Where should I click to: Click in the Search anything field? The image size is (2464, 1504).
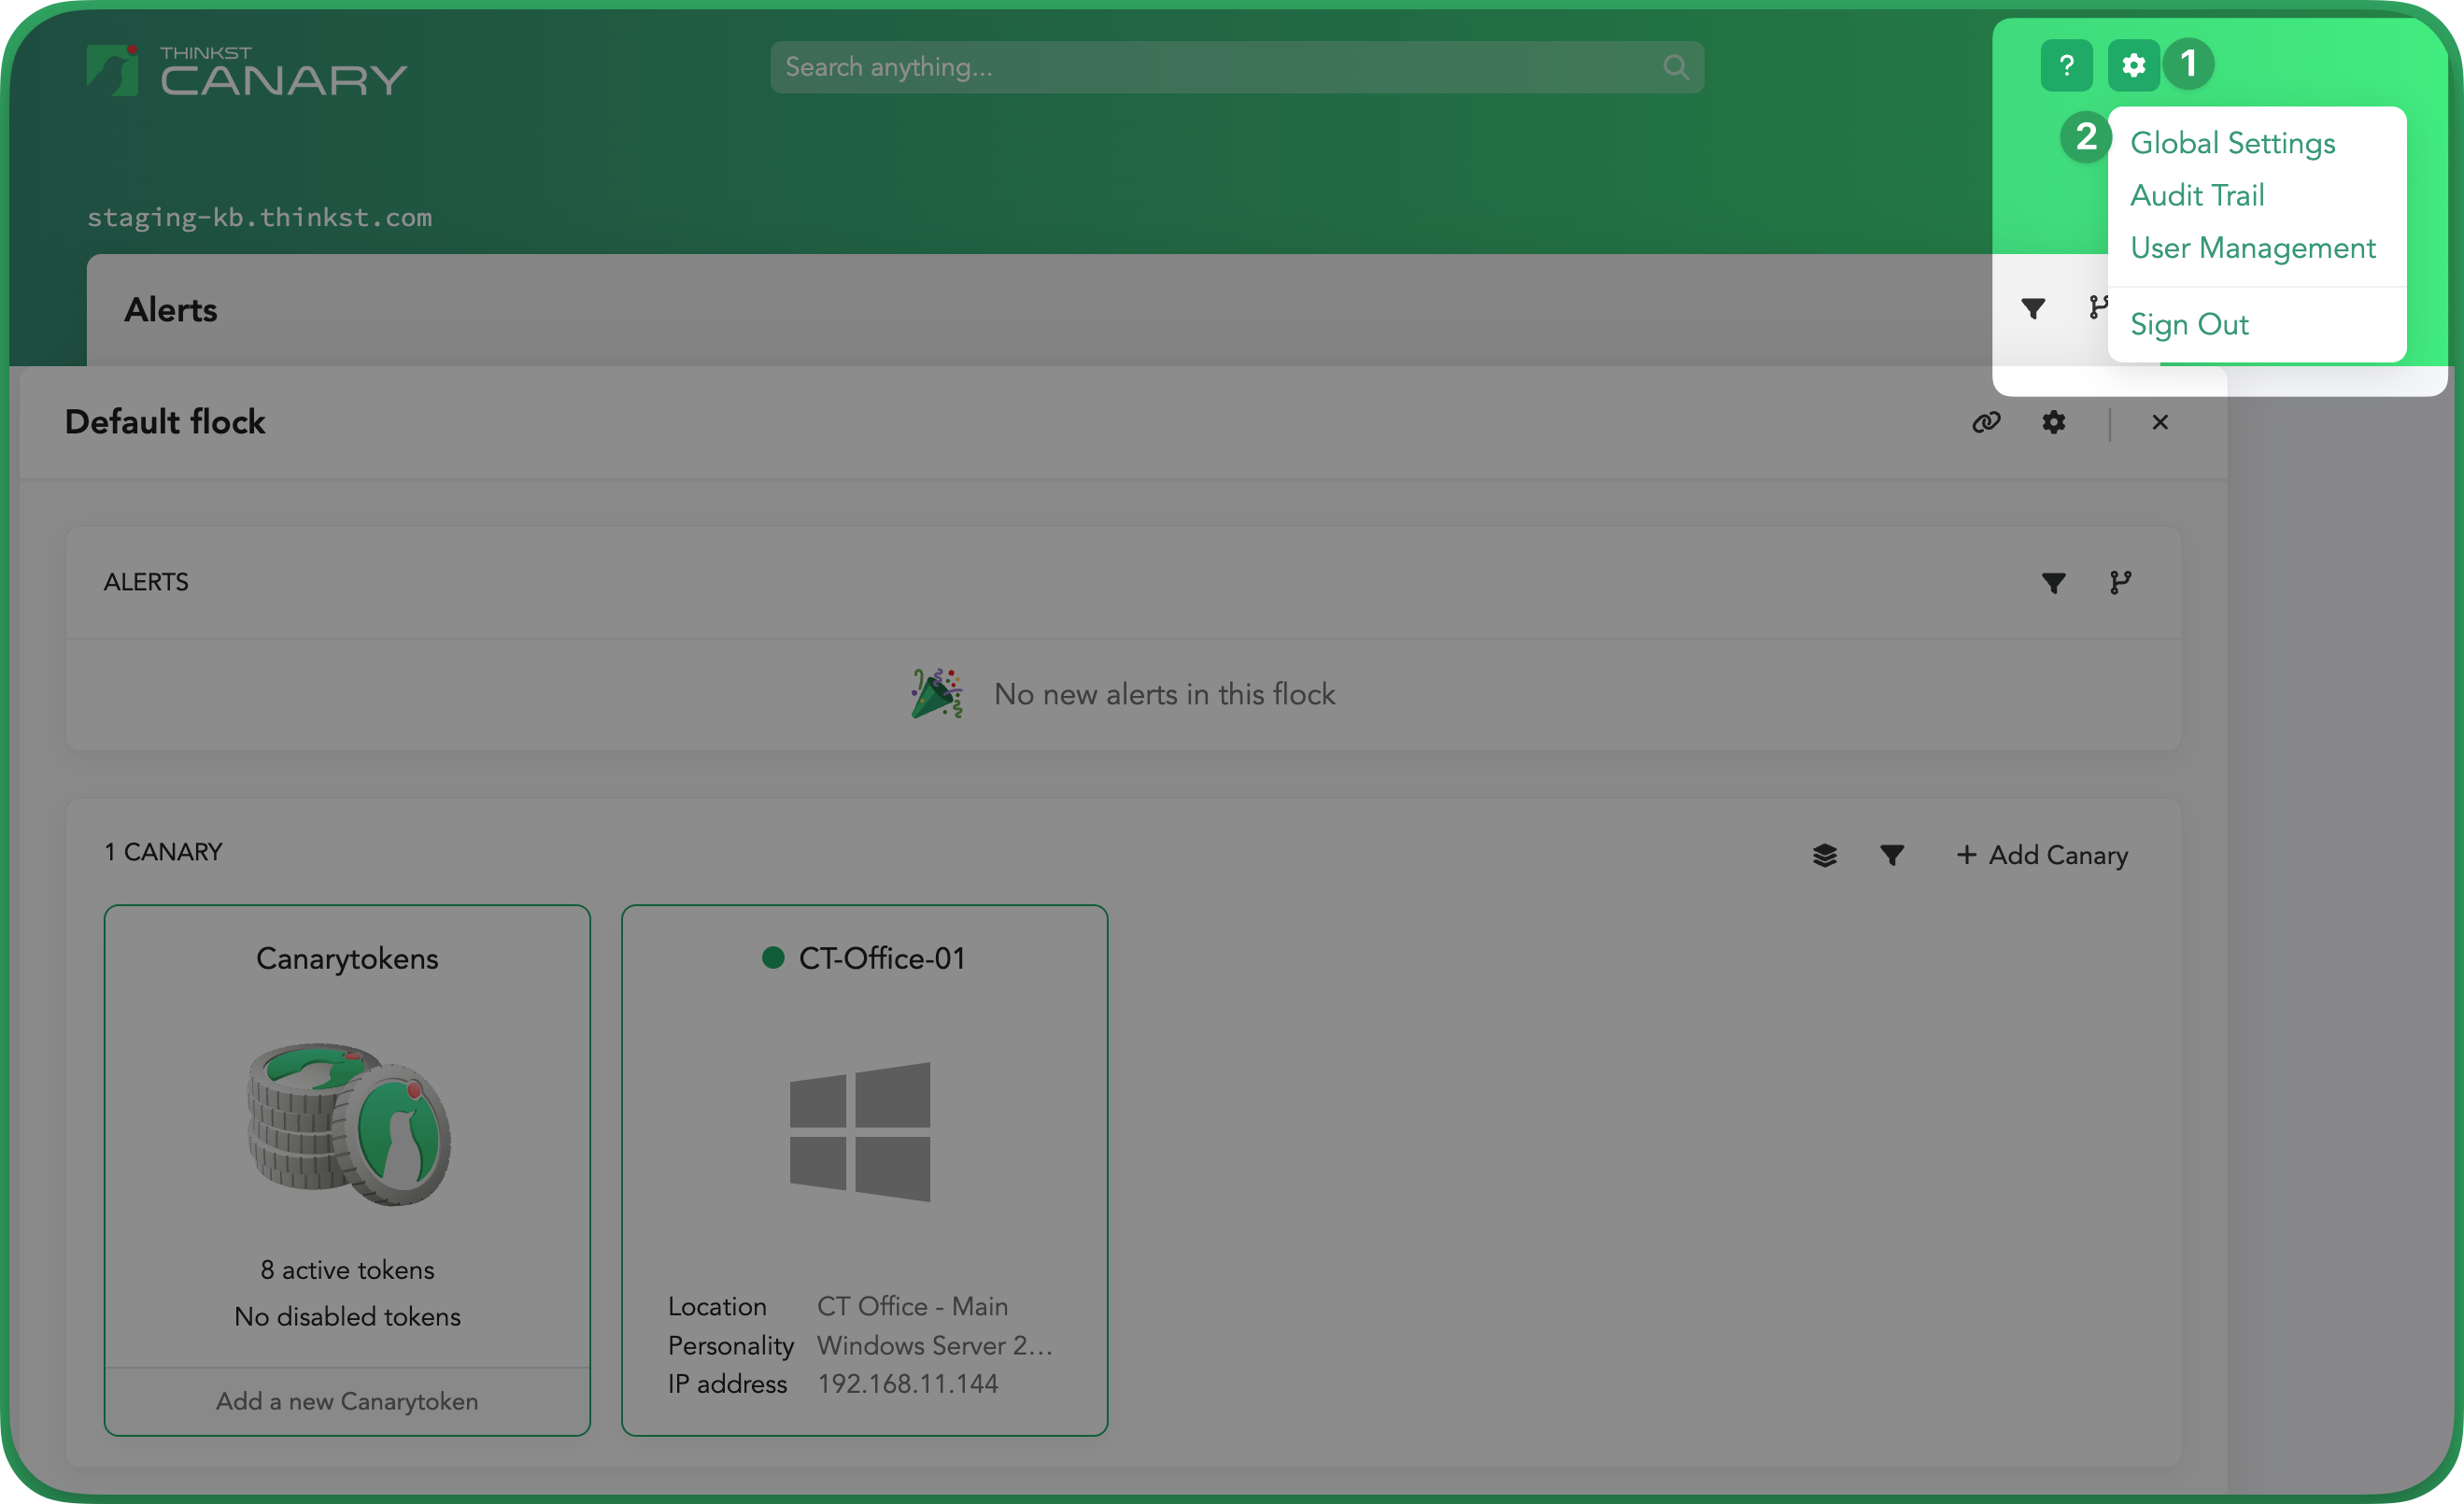pos(1200,68)
